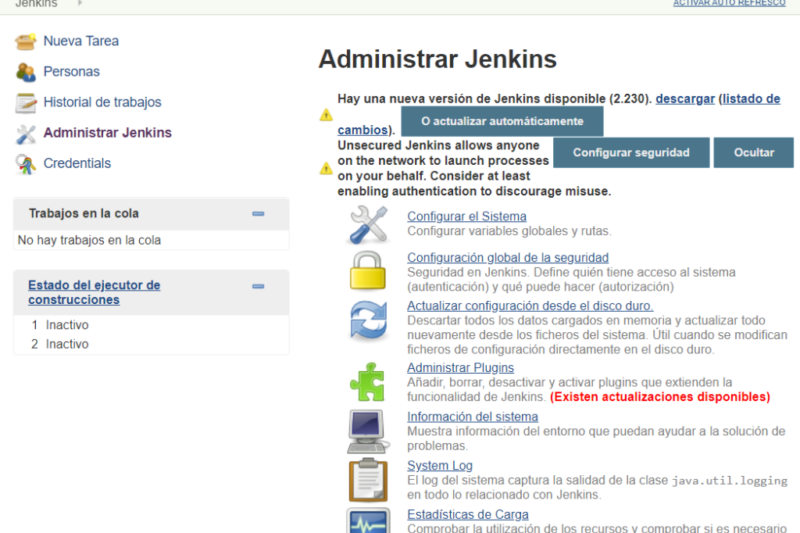Click the blue reload arrows icon
Image resolution: width=800 pixels, height=533 pixels.
click(x=368, y=320)
